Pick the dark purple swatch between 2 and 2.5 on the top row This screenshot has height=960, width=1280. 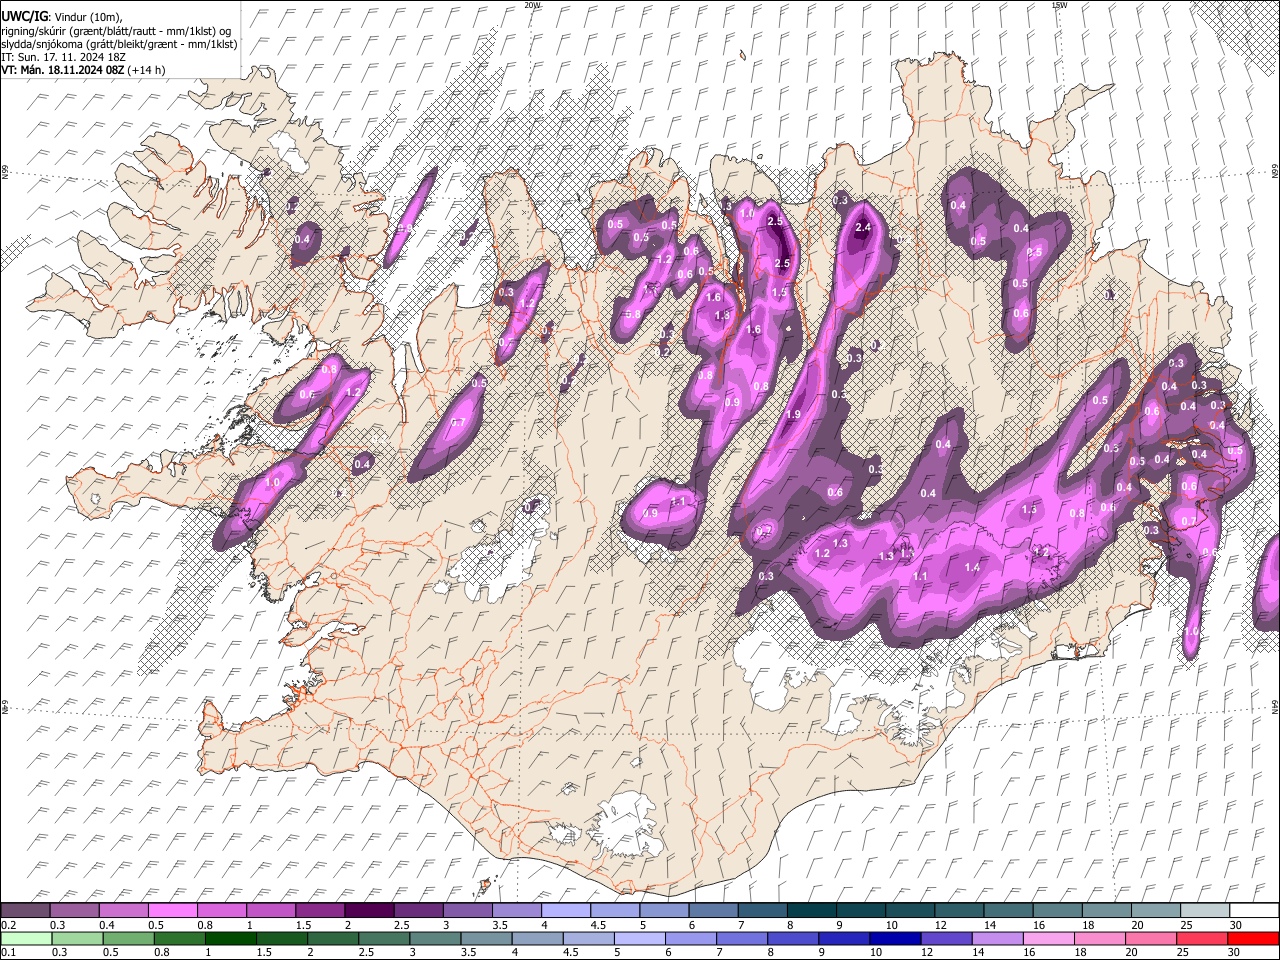pos(368,910)
